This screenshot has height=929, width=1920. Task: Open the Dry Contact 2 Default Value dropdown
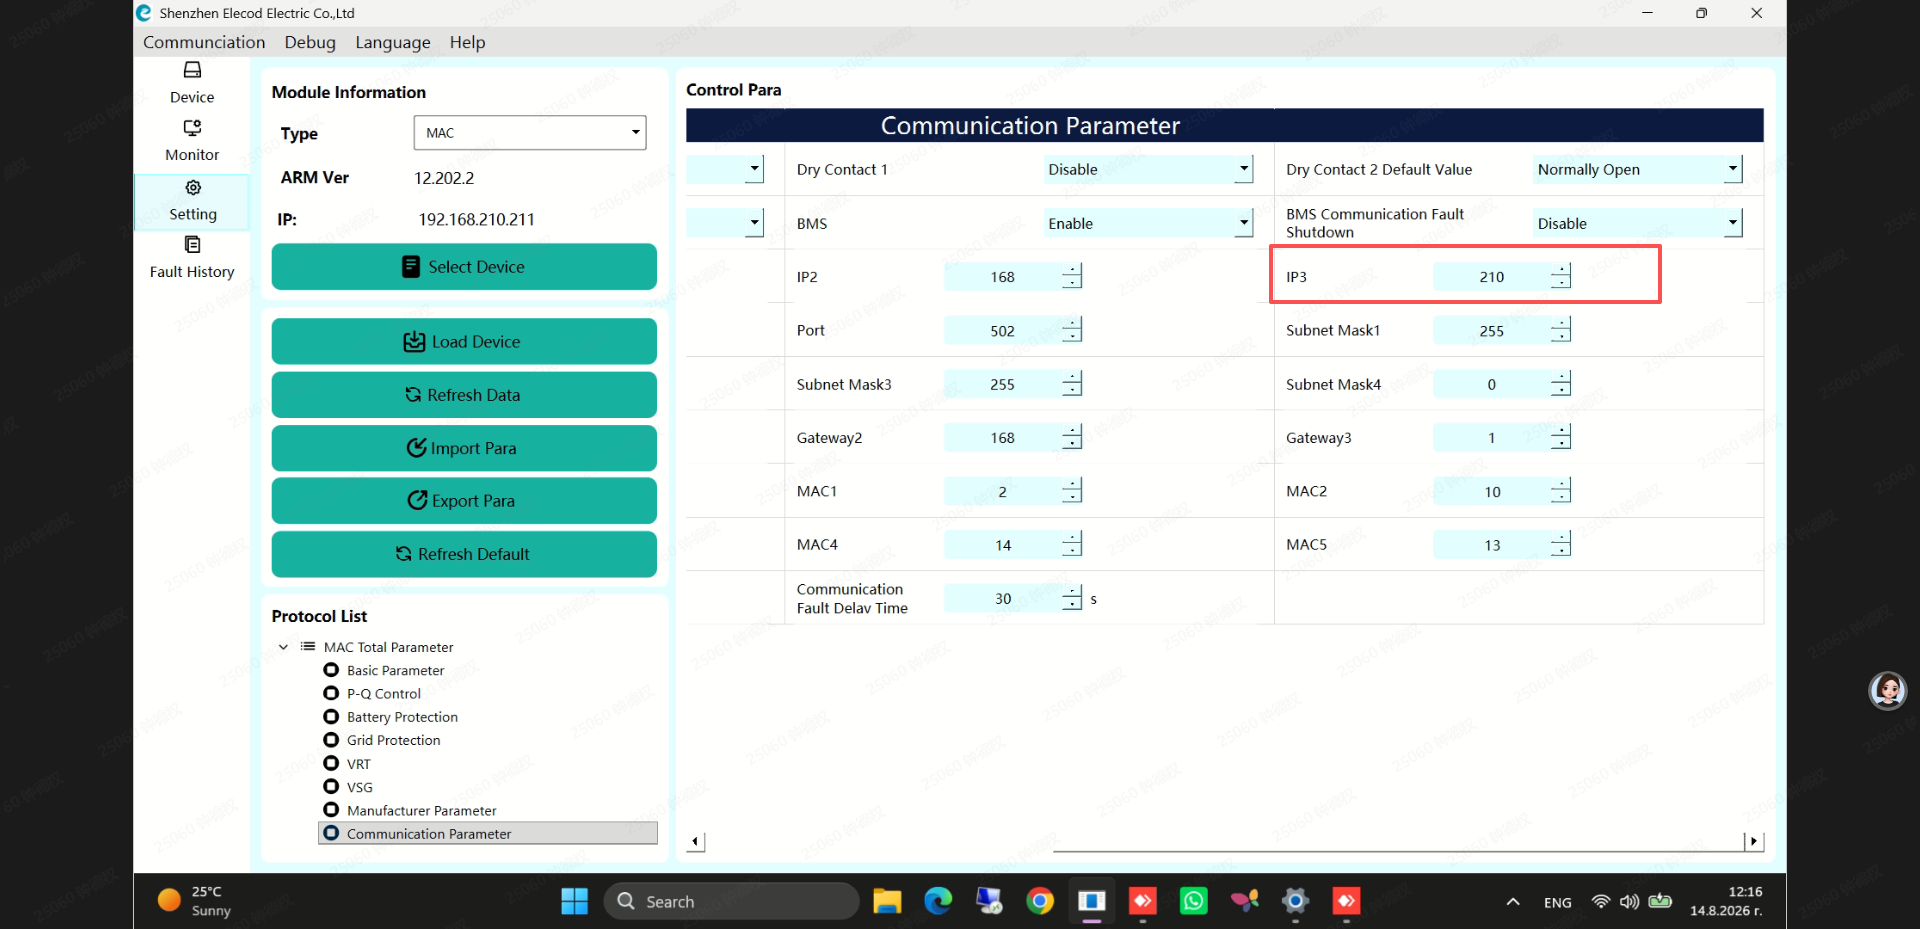(x=1638, y=169)
